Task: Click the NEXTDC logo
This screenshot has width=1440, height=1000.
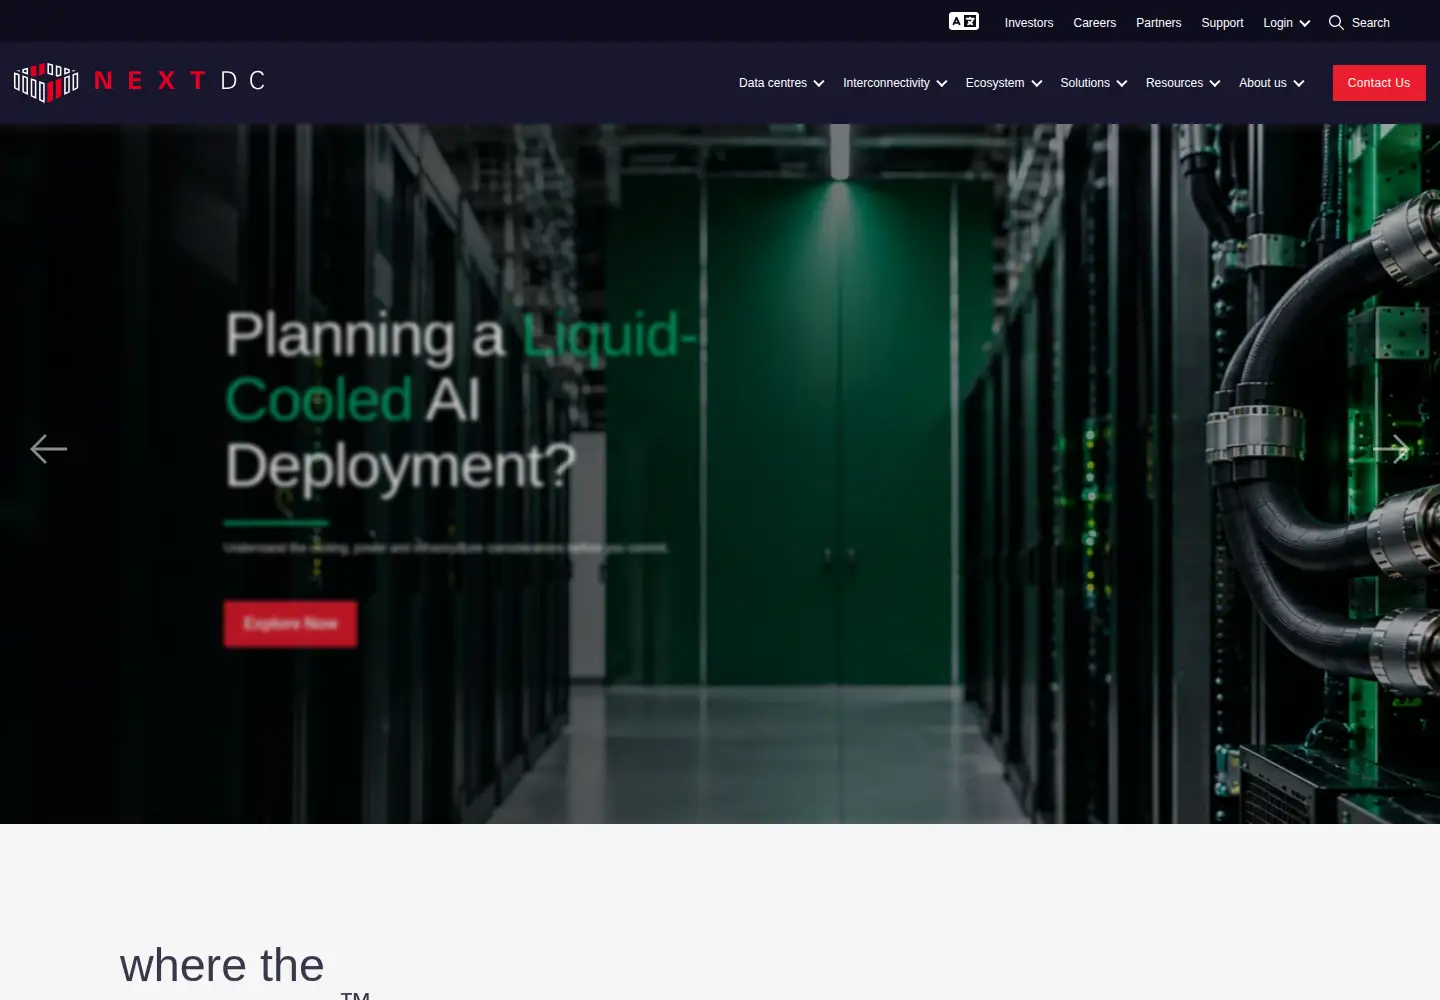Action: coord(139,82)
